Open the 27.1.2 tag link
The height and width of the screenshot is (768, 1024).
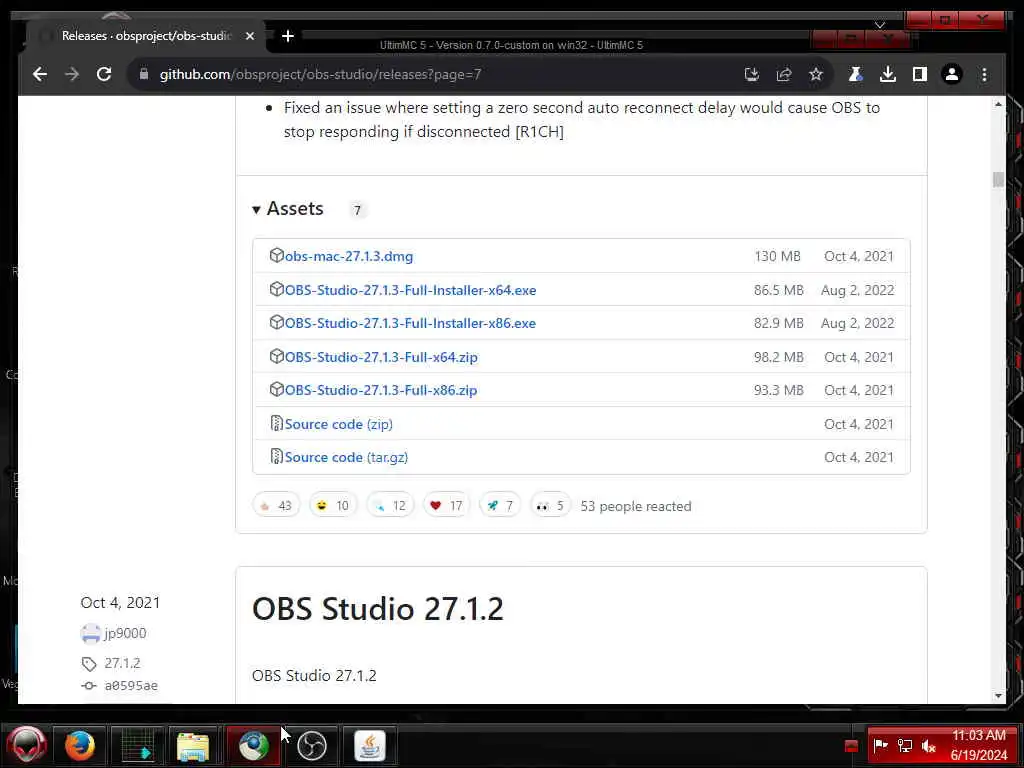coord(122,663)
